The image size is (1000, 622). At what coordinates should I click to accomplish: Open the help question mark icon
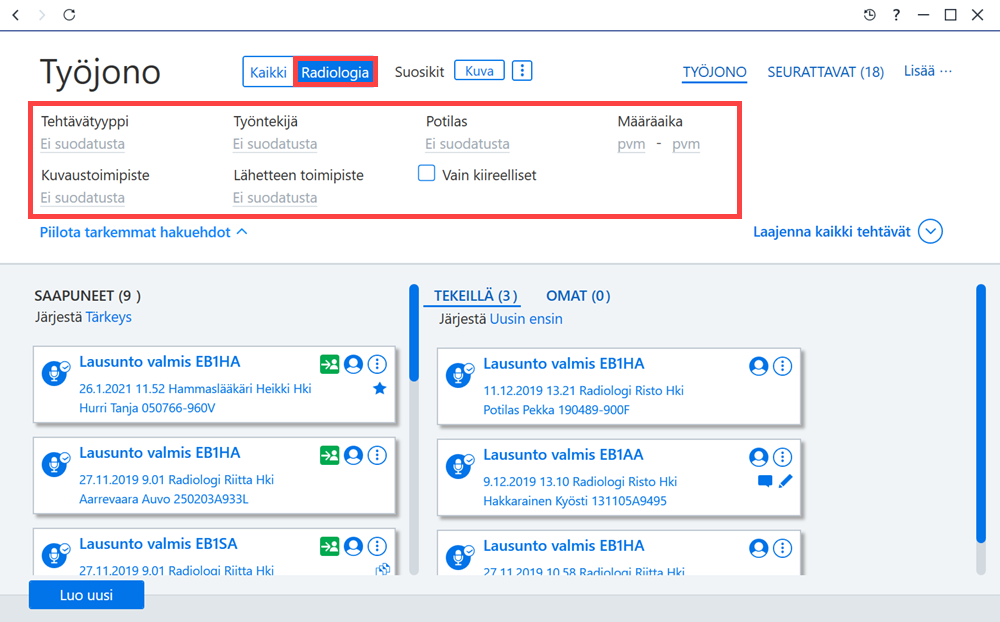[x=896, y=15]
